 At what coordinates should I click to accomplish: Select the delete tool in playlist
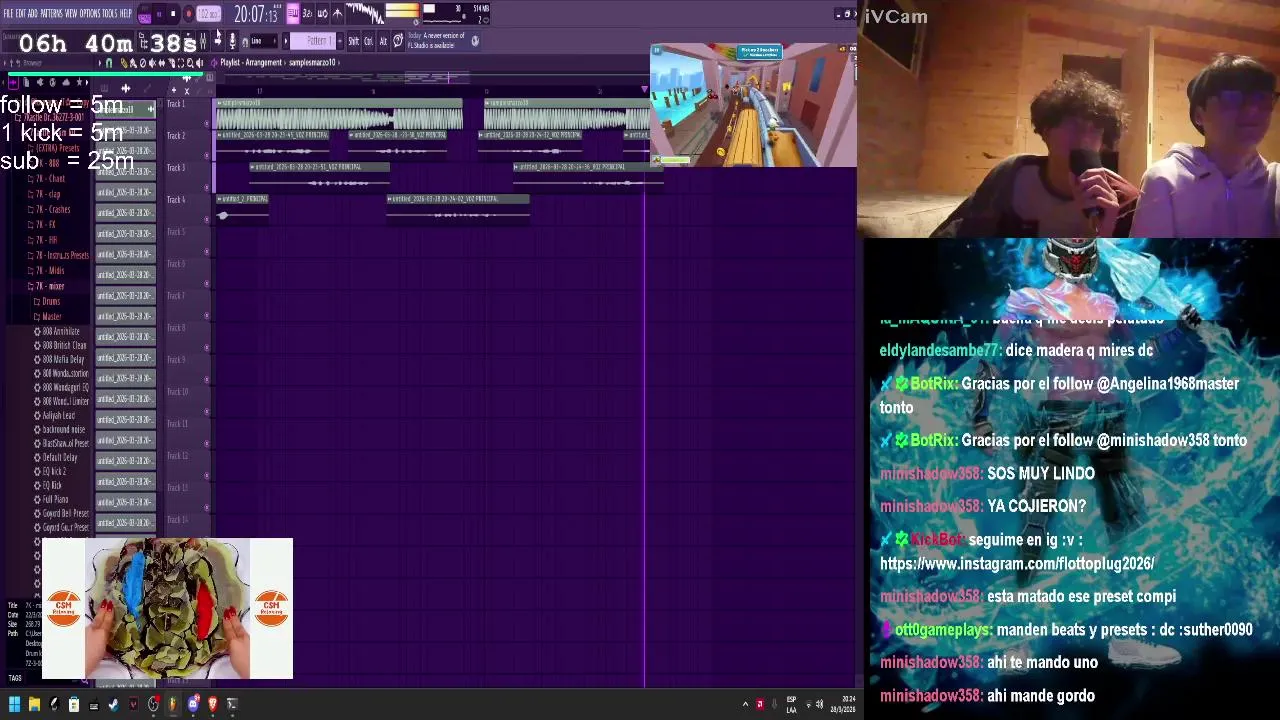point(143,62)
